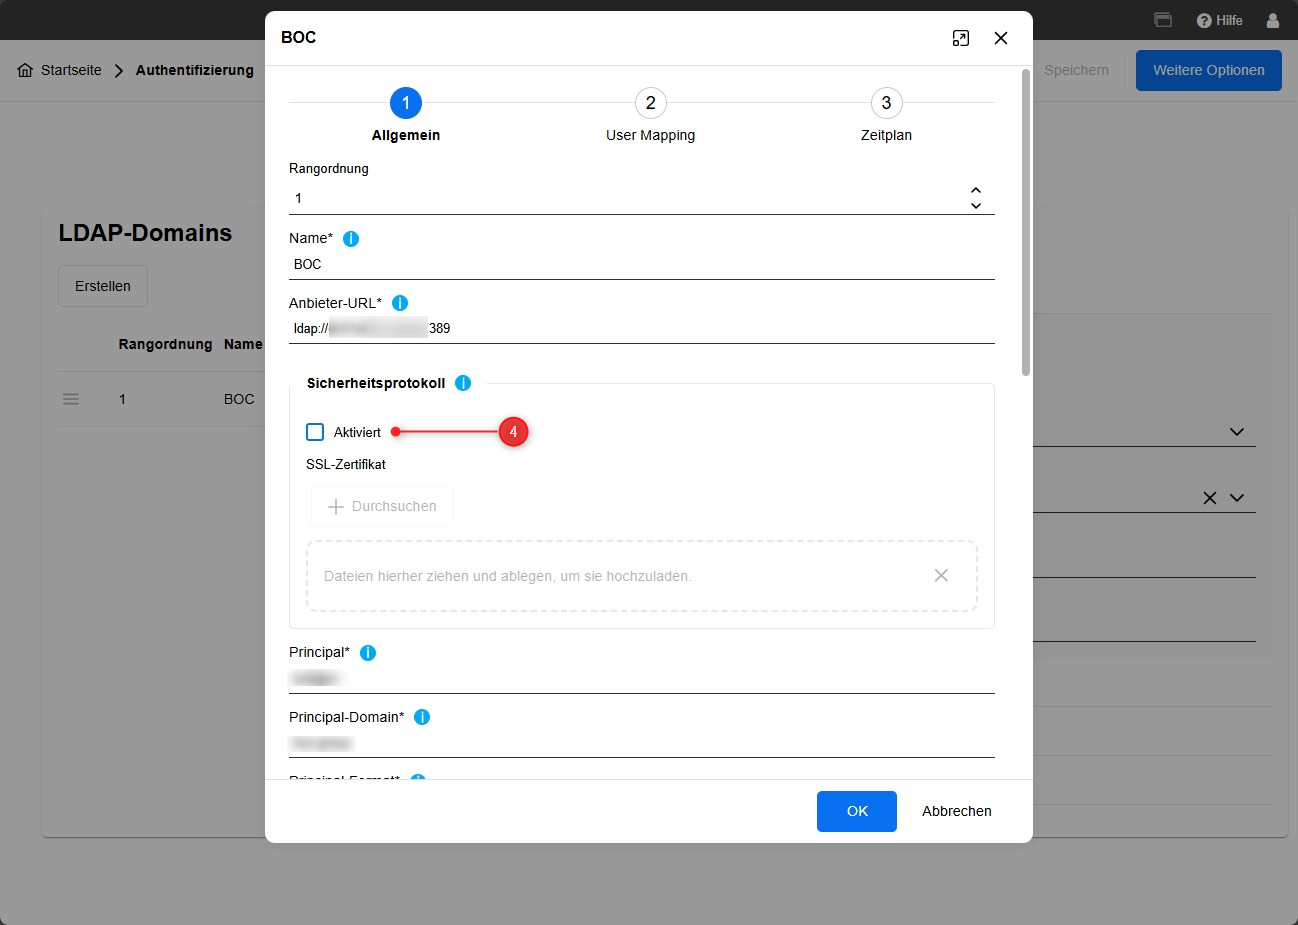Open the Sicherheitsprotokoll info icon
The image size is (1298, 925).
(463, 383)
